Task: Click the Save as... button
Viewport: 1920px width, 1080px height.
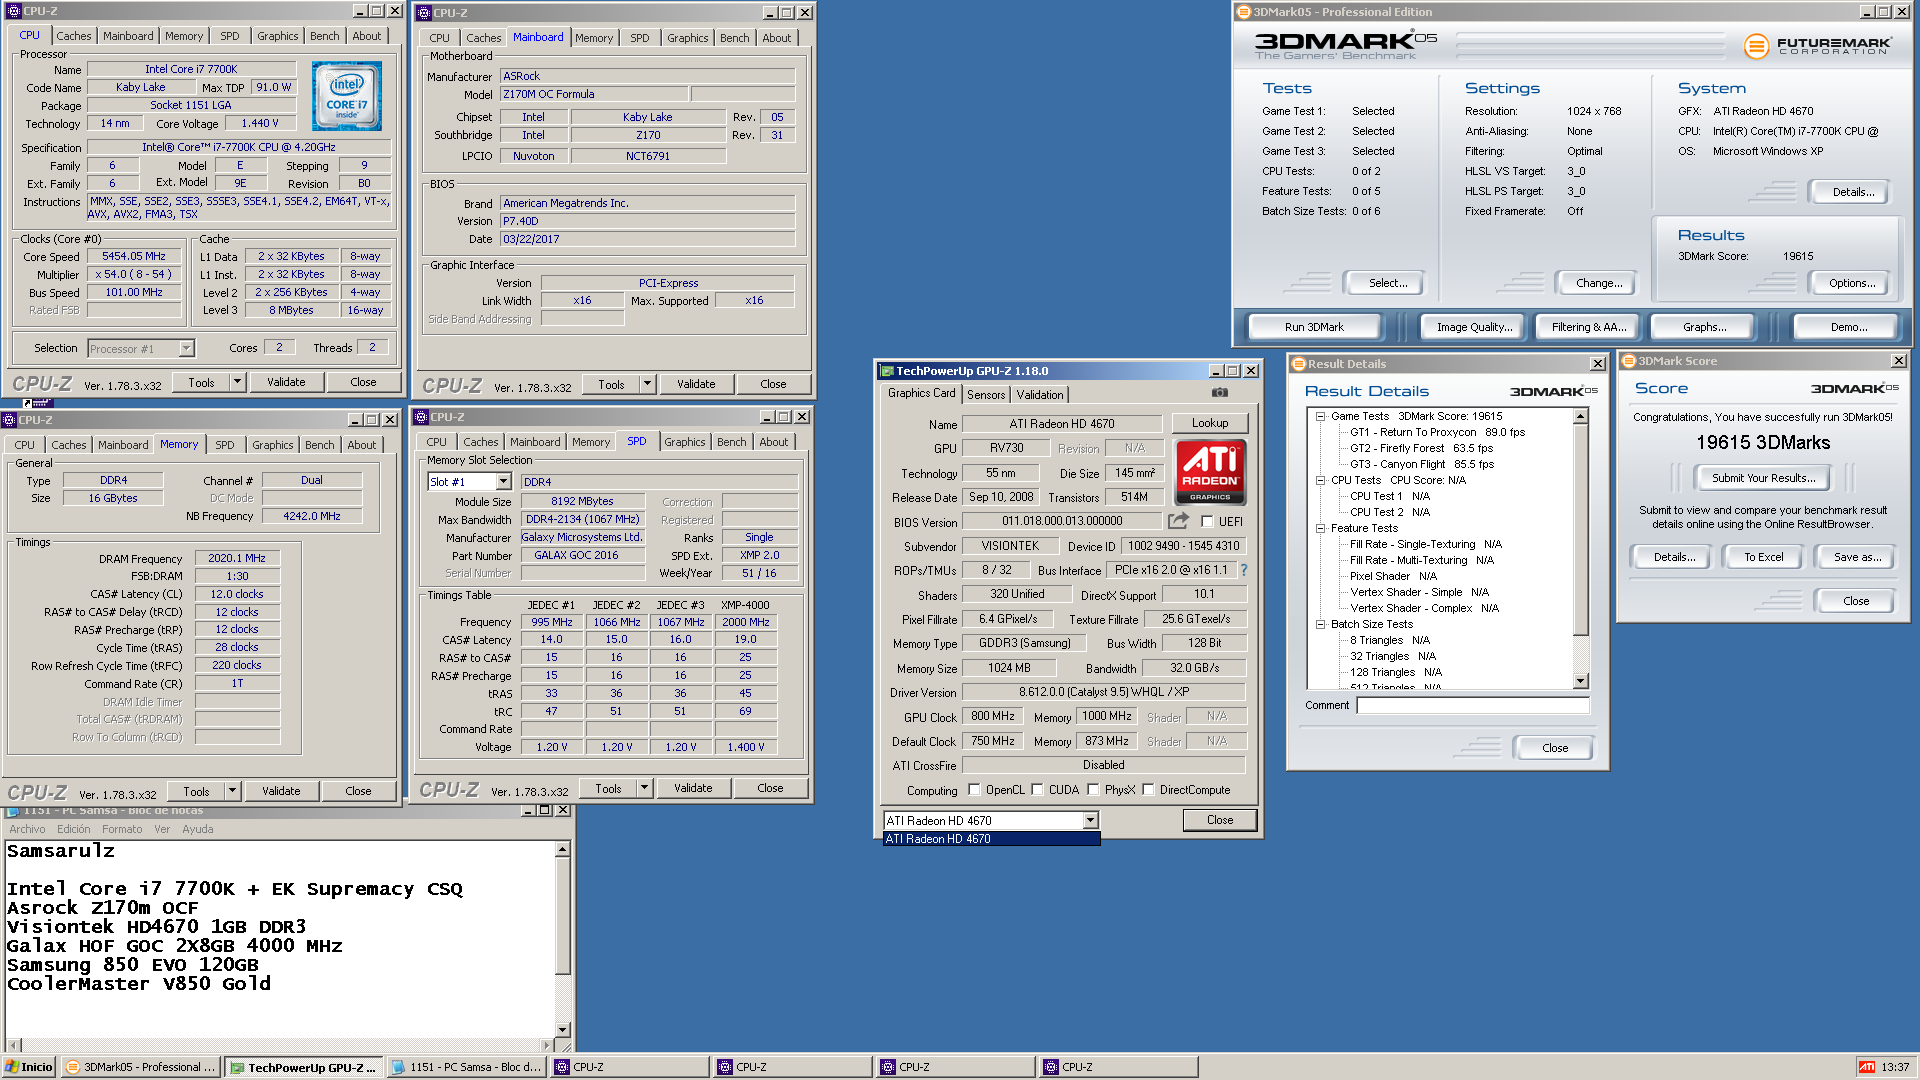Action: point(1857,557)
